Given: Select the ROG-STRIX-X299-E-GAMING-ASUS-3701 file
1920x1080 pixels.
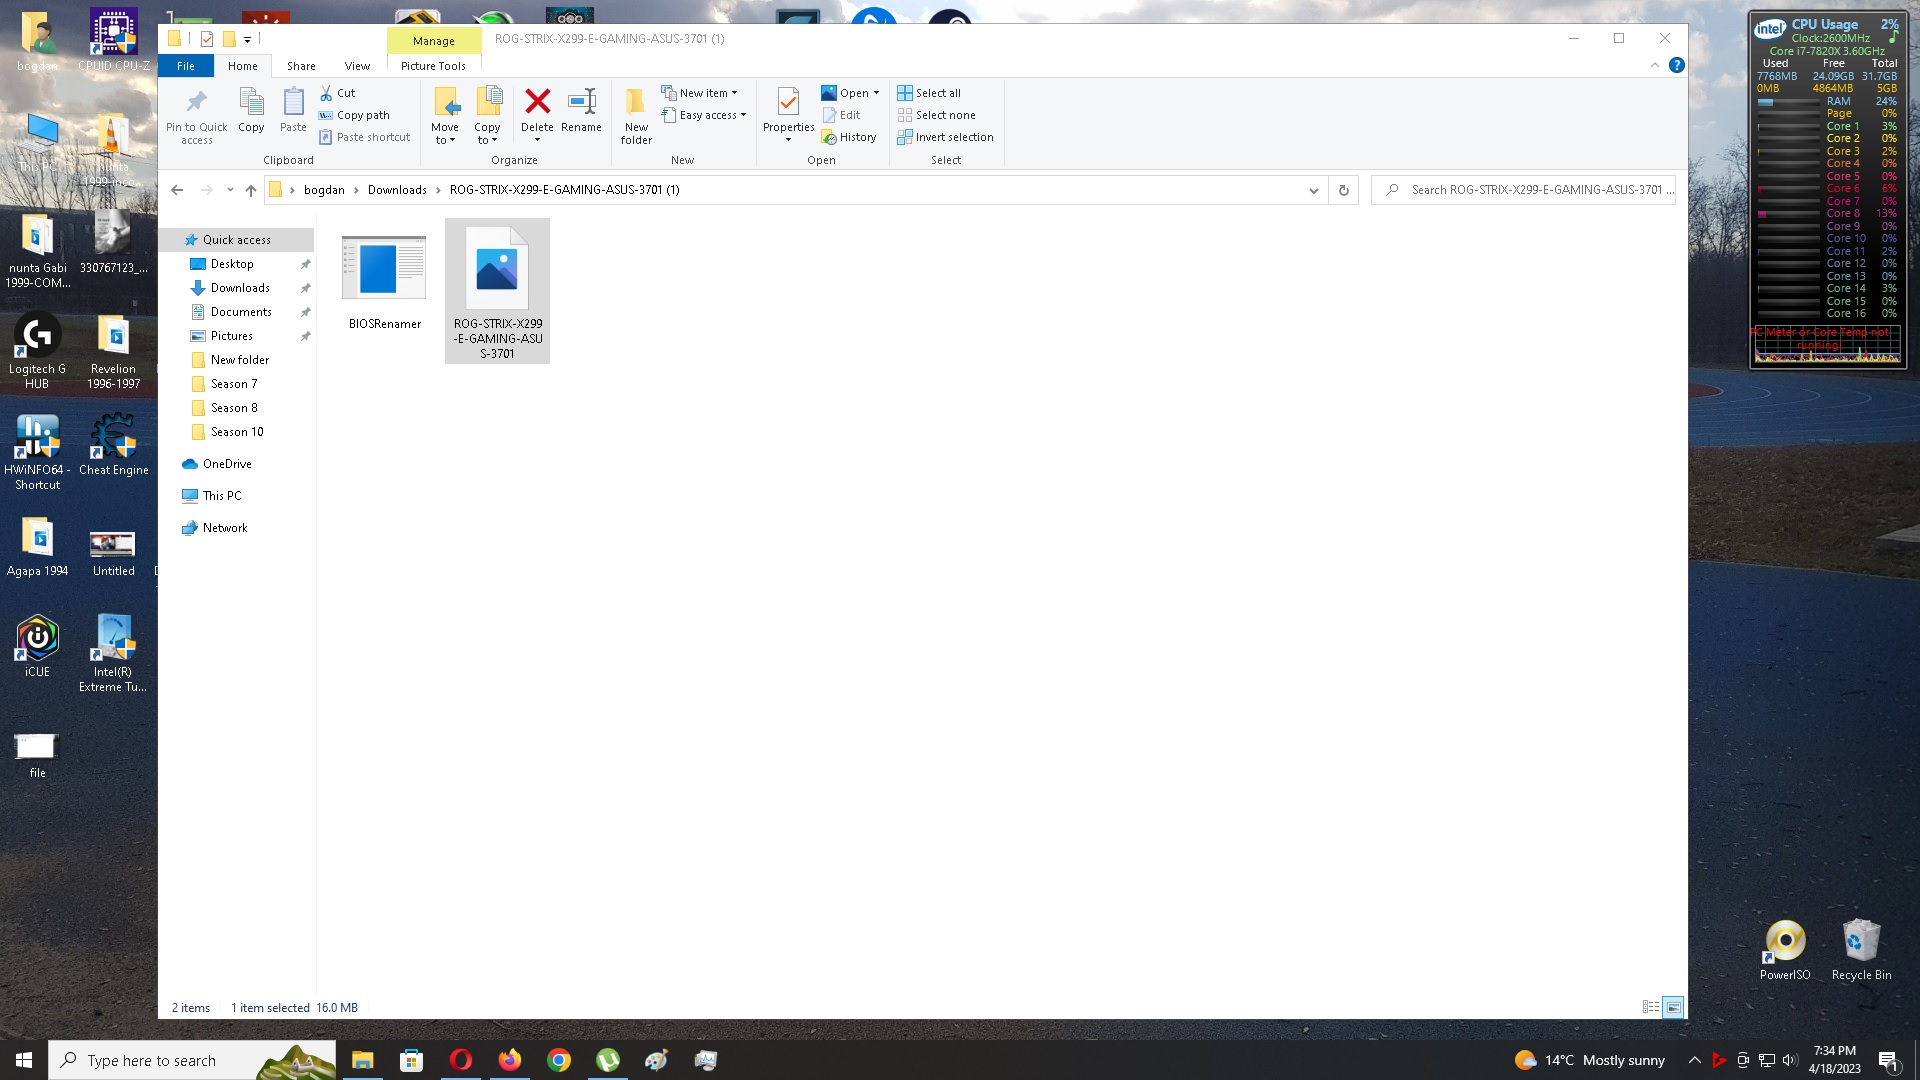Looking at the screenshot, I should pyautogui.click(x=497, y=291).
